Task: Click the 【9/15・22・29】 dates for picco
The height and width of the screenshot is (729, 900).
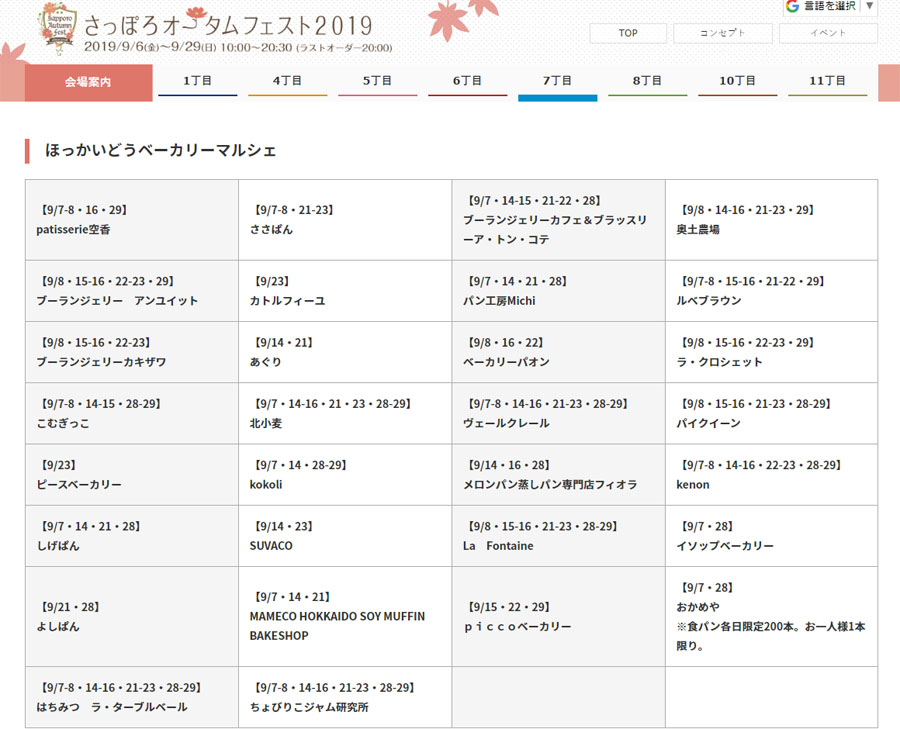Action: [x=509, y=607]
